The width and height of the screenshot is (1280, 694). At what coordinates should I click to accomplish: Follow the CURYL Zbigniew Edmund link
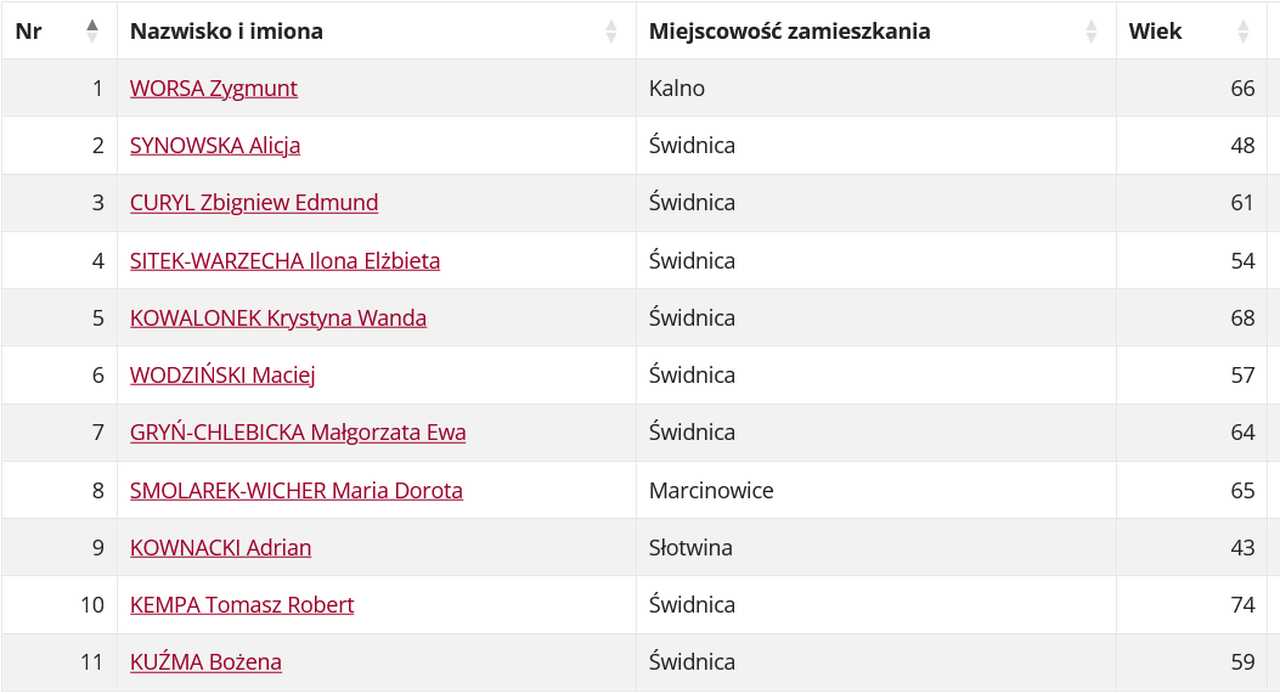point(254,202)
